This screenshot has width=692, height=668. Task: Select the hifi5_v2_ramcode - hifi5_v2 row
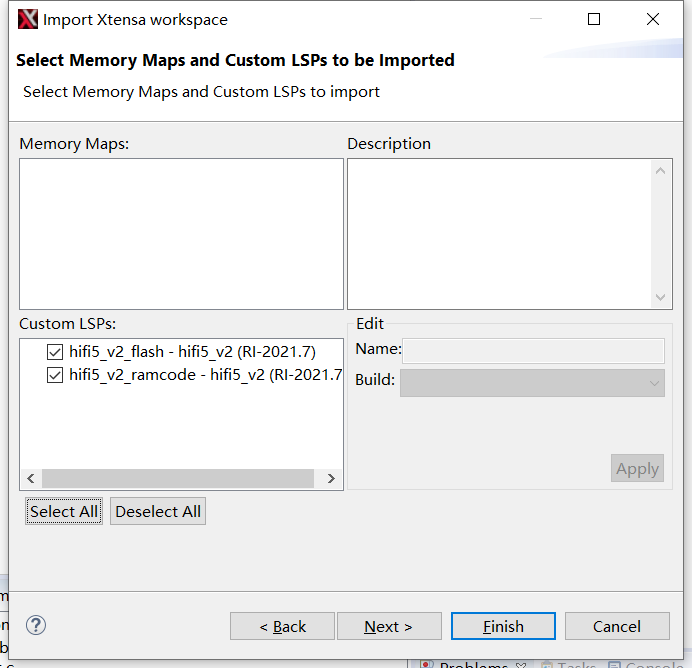click(x=206, y=375)
